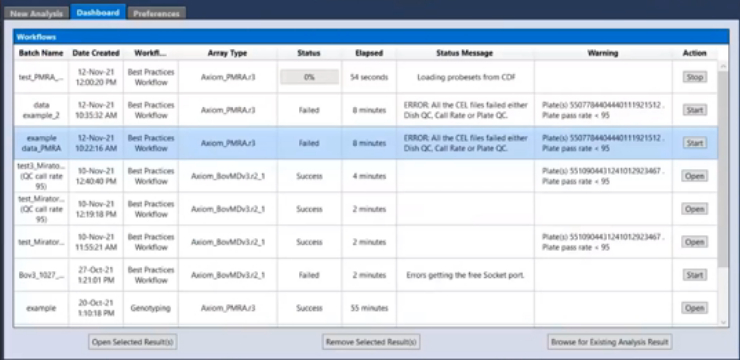The width and height of the screenshot is (740, 360).
Task: Stop the test_PMRA batch analysis
Action: pos(695,77)
